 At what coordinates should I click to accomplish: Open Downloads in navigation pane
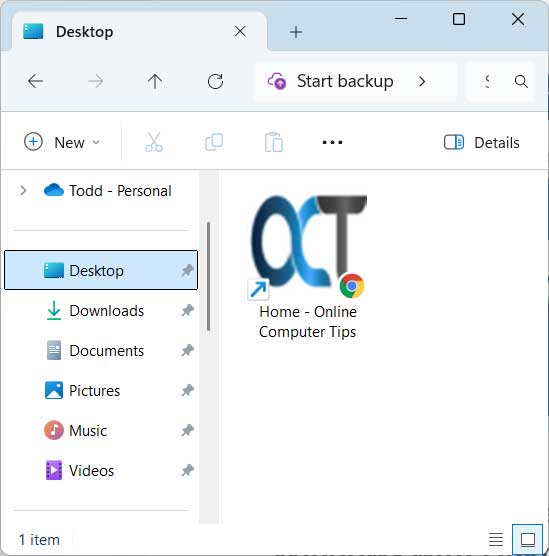(101, 311)
